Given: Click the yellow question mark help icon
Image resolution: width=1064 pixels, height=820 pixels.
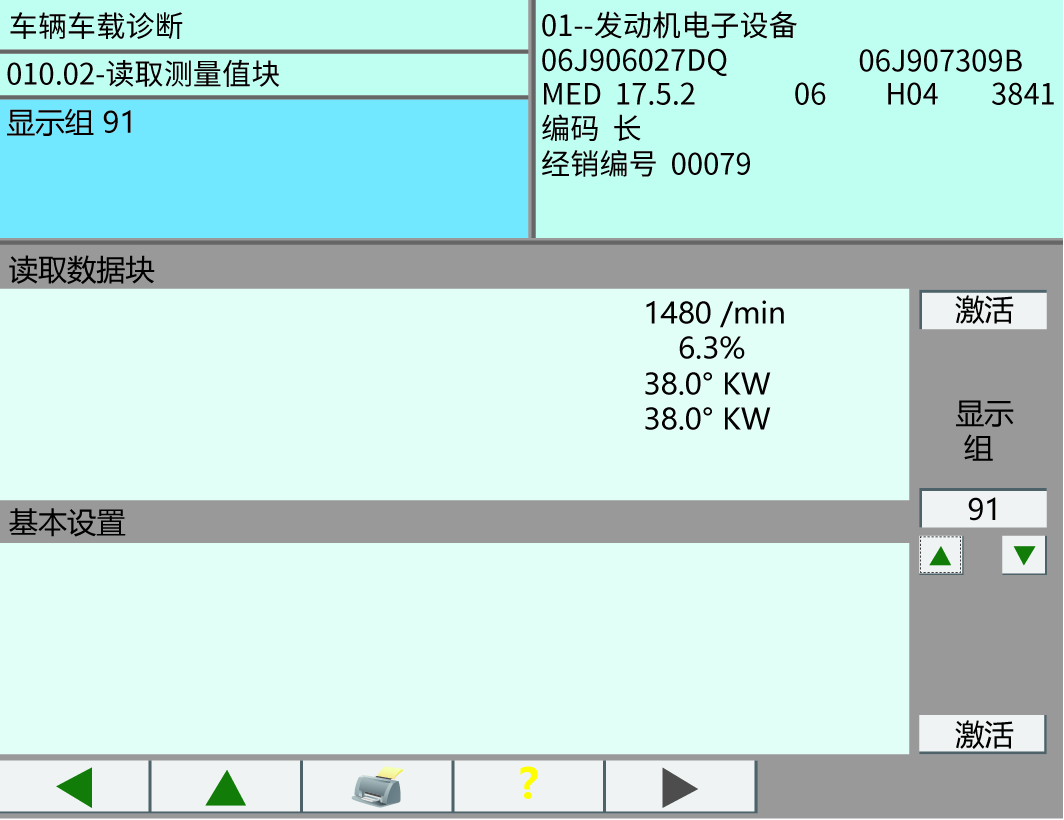Looking at the screenshot, I should [529, 786].
